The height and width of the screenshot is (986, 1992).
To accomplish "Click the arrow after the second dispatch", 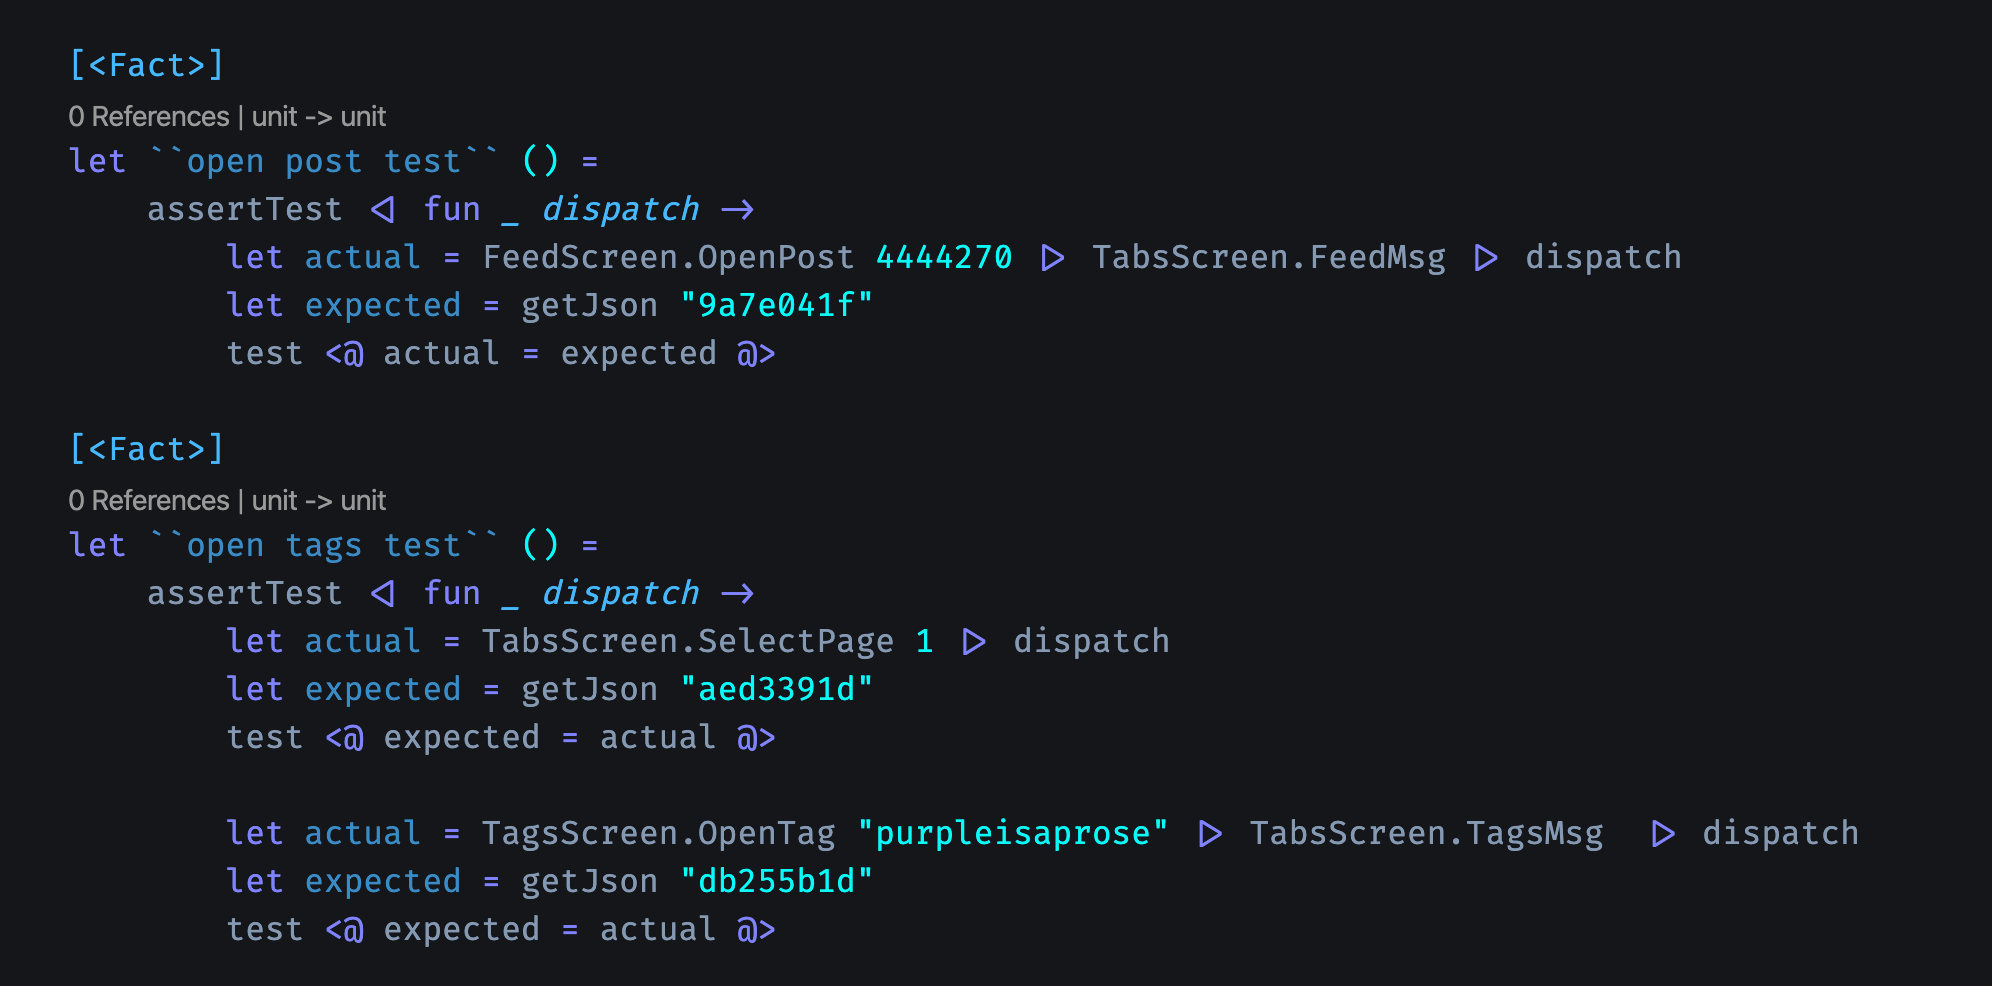I will pos(737,594).
